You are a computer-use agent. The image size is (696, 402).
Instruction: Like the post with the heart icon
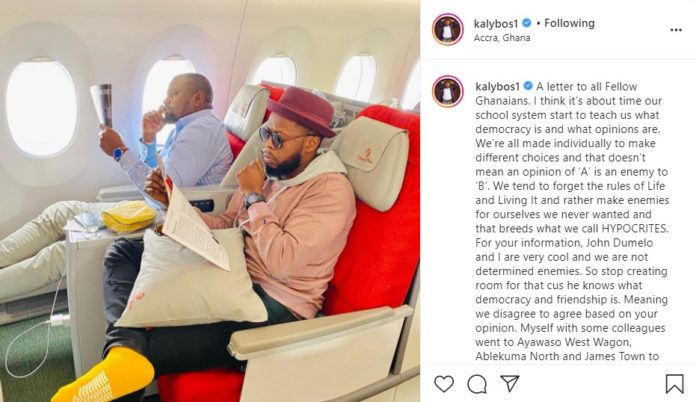tap(443, 384)
